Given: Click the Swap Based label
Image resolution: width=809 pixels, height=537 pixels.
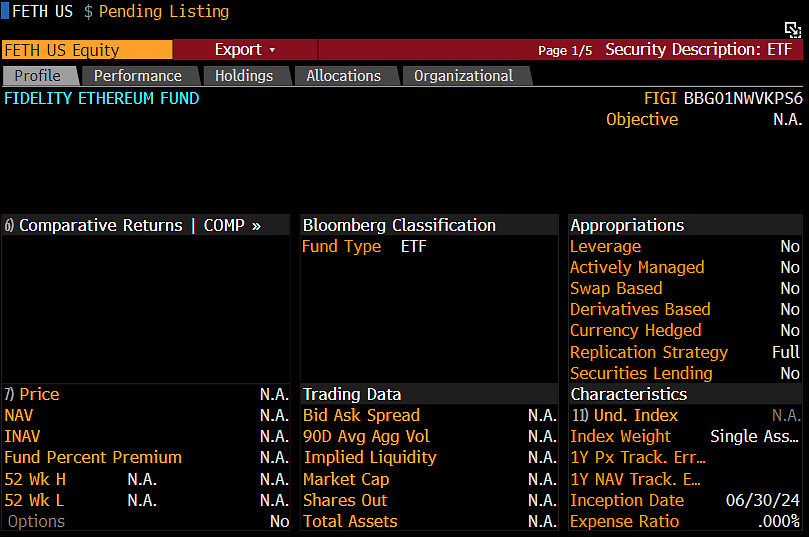Looking at the screenshot, I should click(616, 288).
